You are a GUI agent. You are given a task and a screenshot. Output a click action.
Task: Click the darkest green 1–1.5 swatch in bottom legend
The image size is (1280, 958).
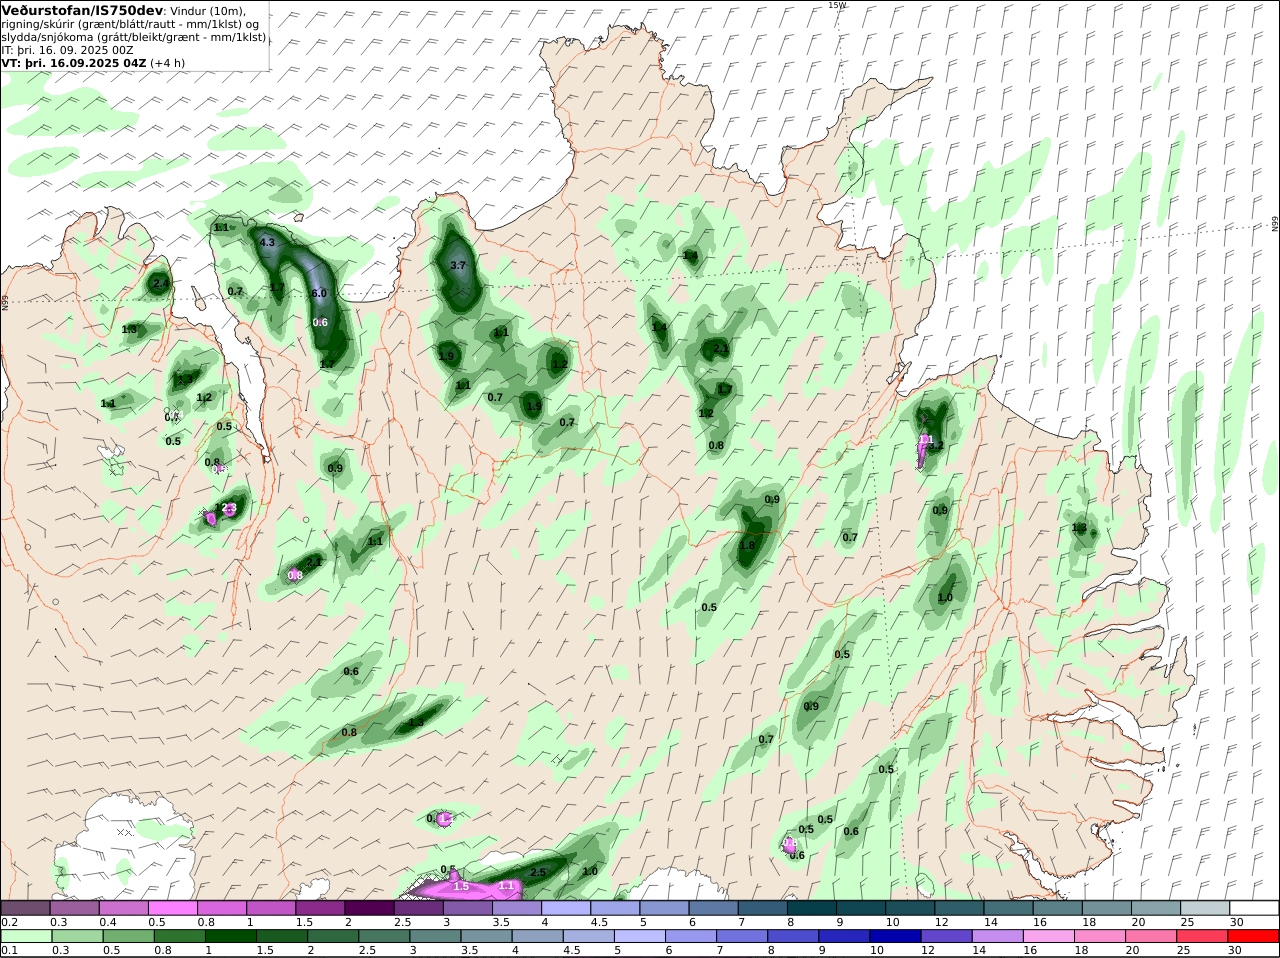coord(230,936)
